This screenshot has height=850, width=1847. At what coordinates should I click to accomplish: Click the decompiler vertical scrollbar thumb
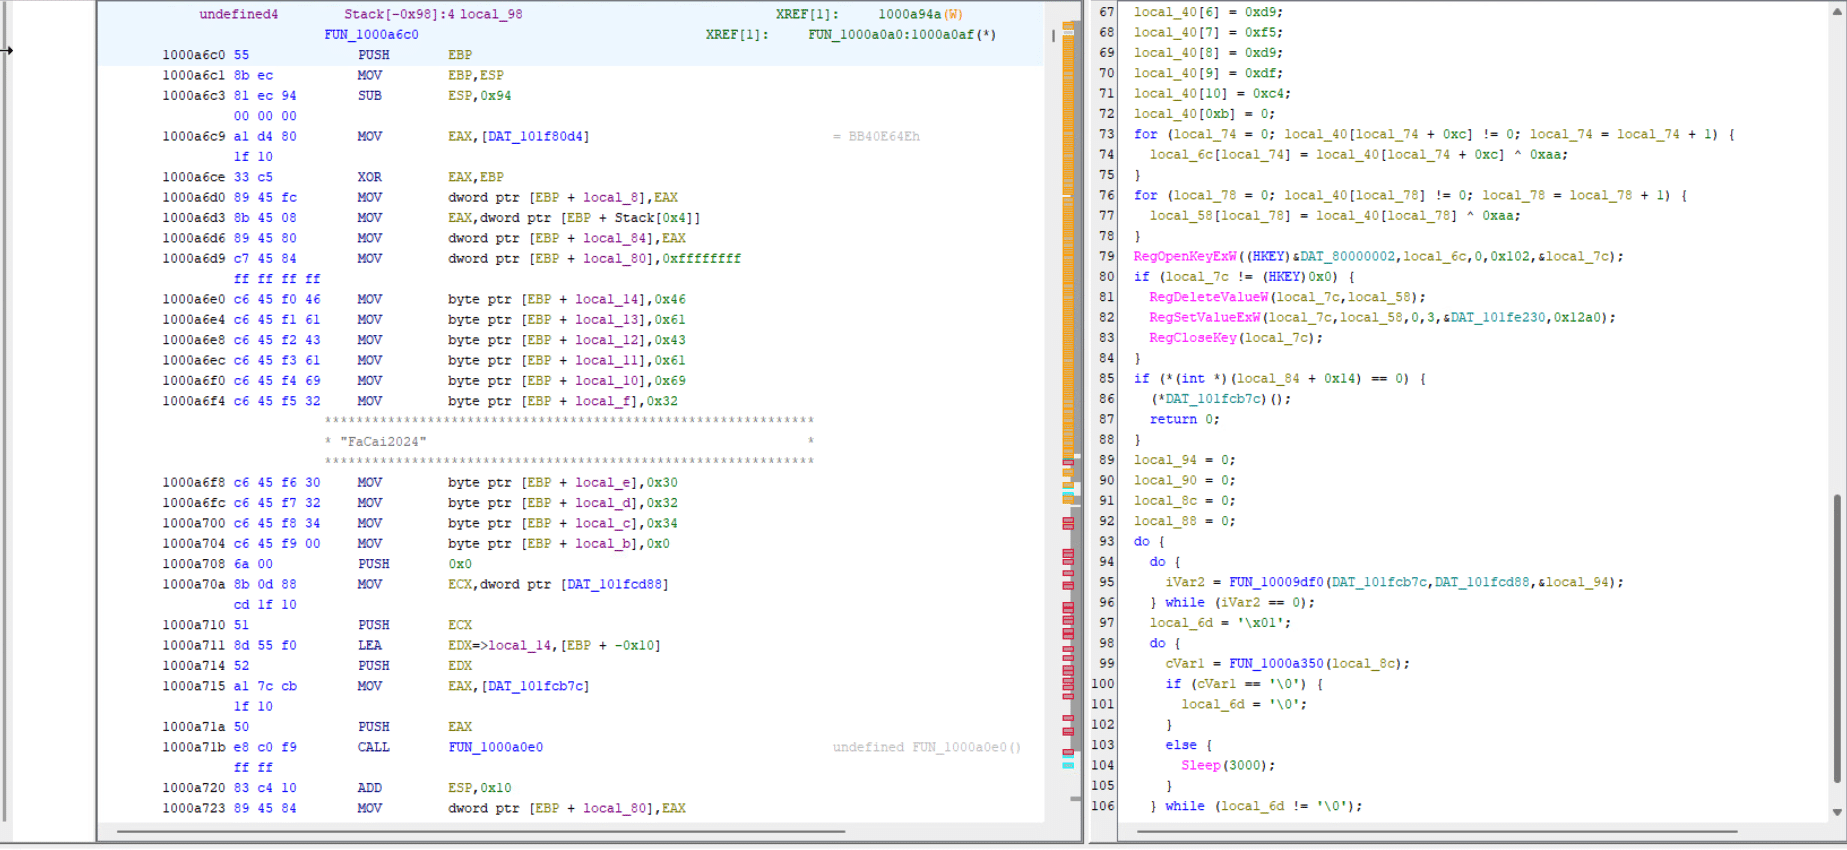coord(1836,638)
